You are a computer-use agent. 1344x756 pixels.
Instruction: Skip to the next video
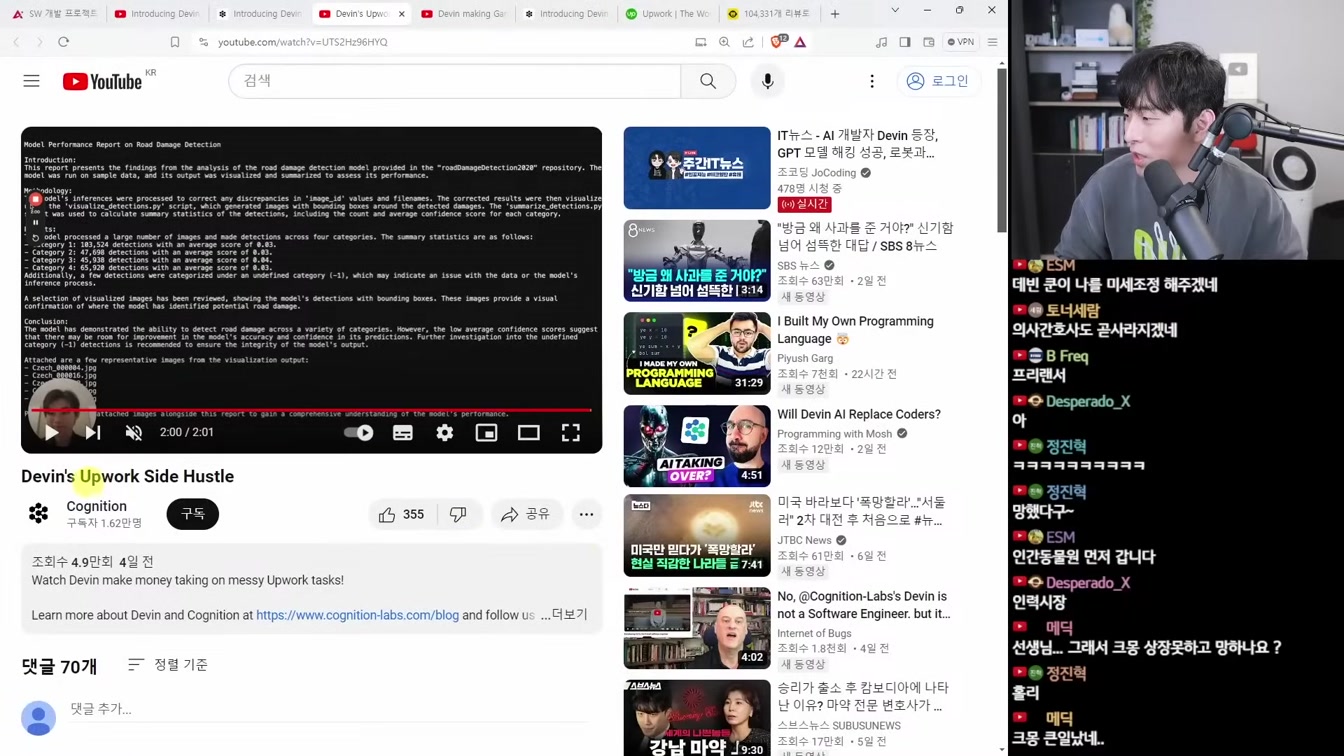pyautogui.click(x=93, y=433)
